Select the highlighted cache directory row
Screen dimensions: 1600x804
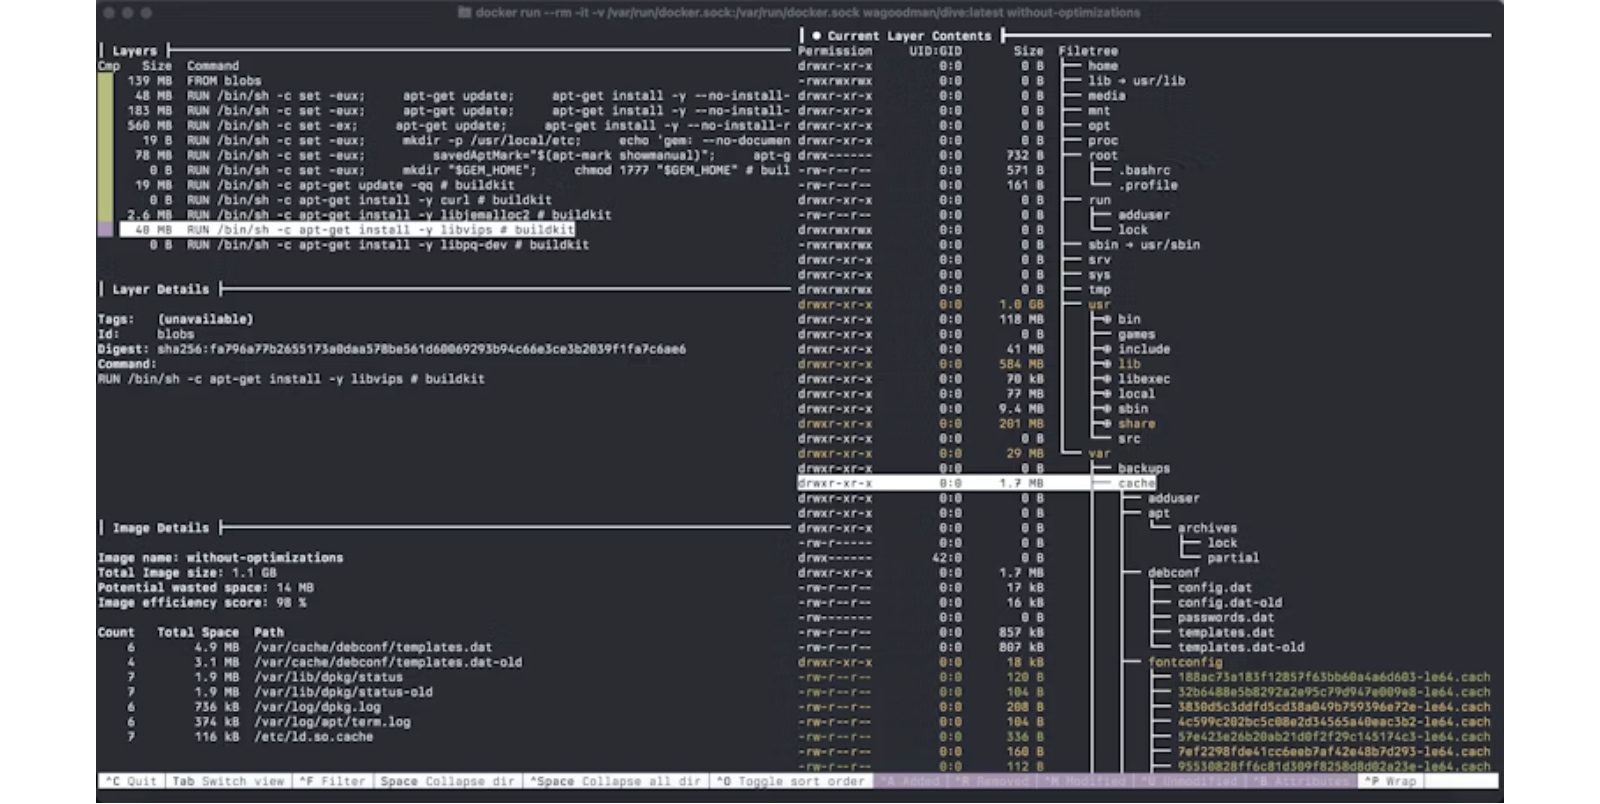point(976,483)
